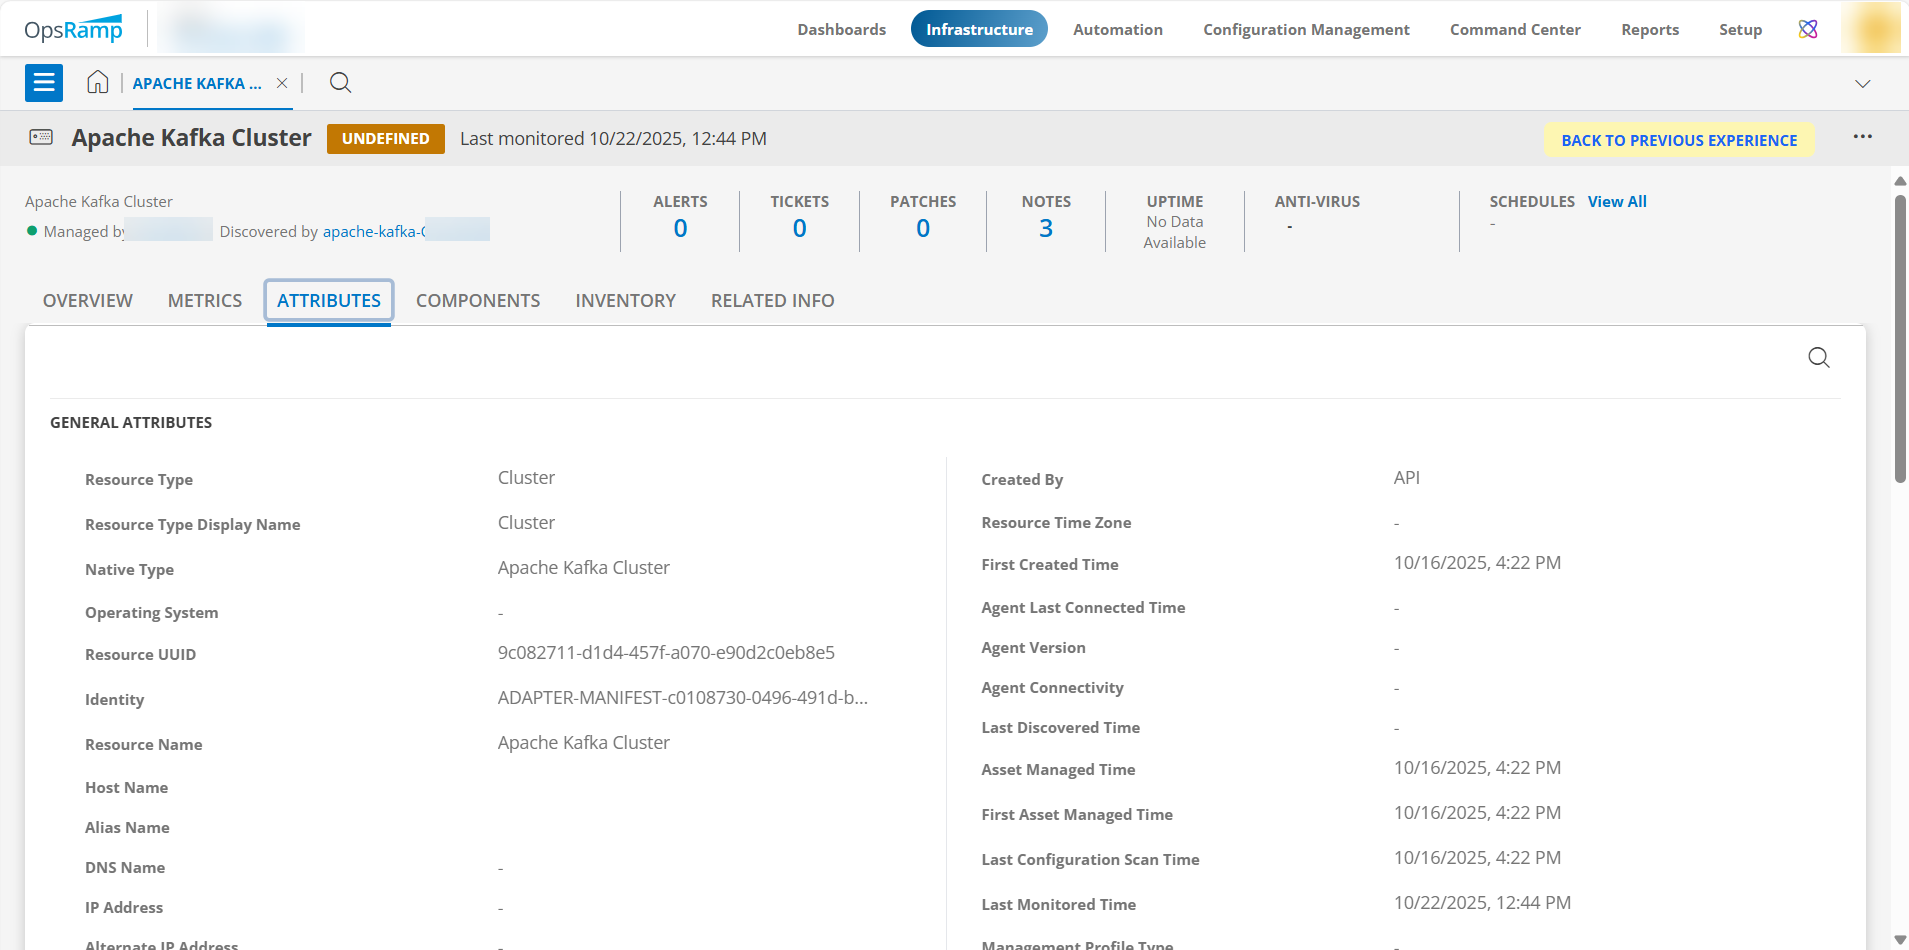
Task: Click the vertical scrollbar down arrow
Action: (x=1899, y=940)
